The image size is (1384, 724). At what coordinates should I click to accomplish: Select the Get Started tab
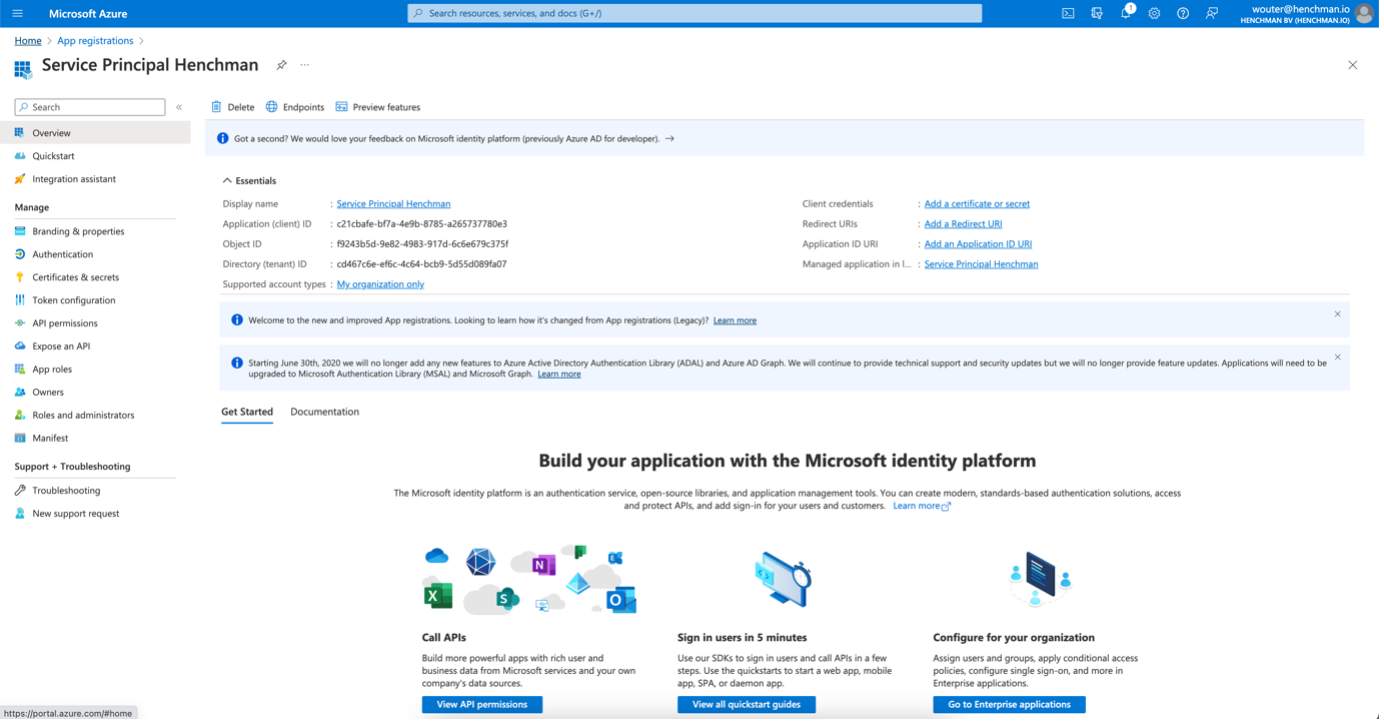248,413
